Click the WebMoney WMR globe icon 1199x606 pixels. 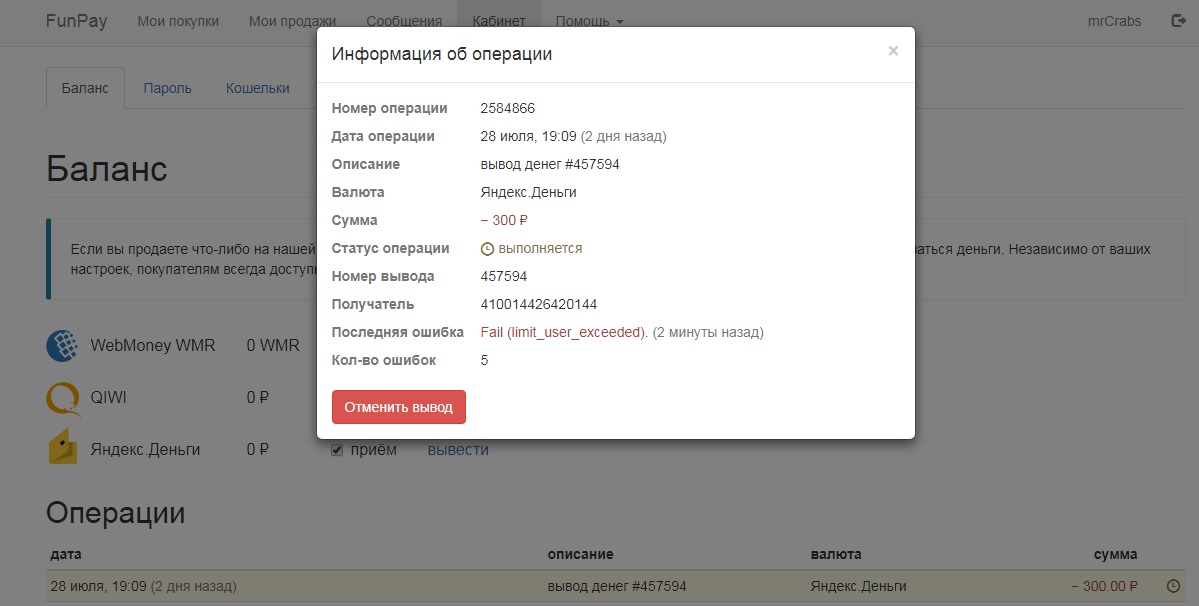click(63, 346)
